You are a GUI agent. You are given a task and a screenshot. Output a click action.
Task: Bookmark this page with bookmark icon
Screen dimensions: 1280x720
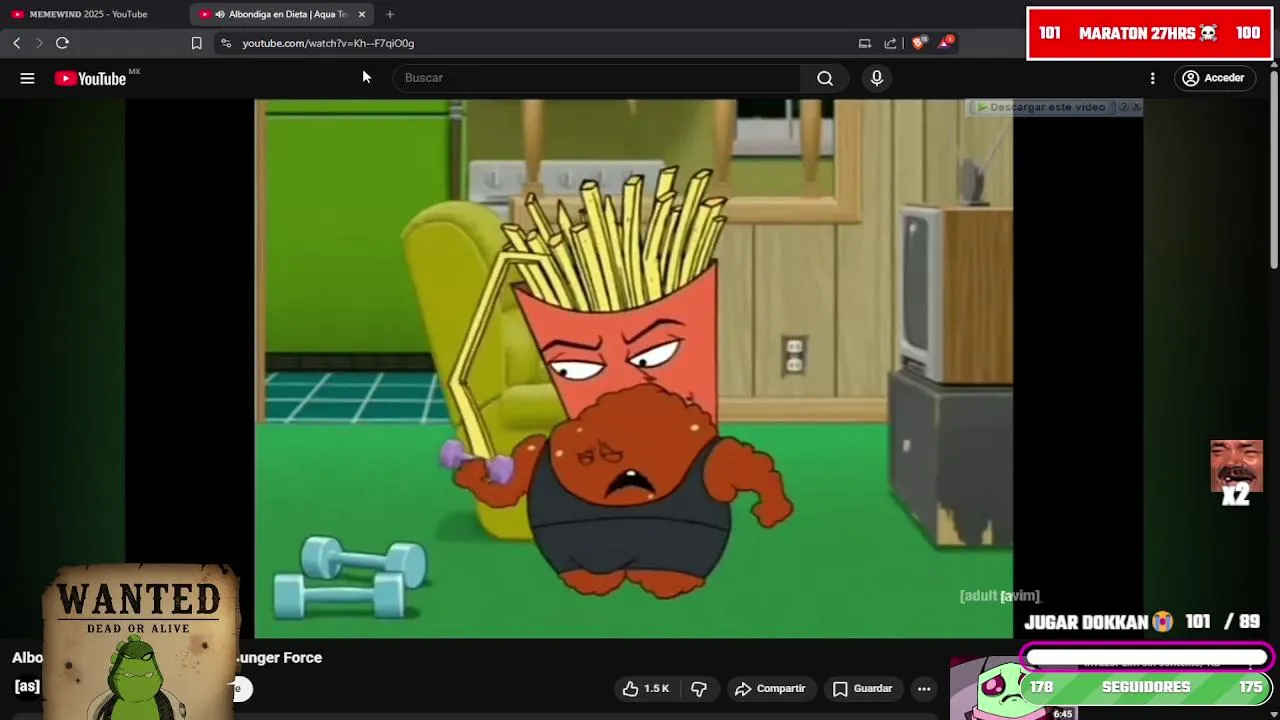click(x=196, y=43)
